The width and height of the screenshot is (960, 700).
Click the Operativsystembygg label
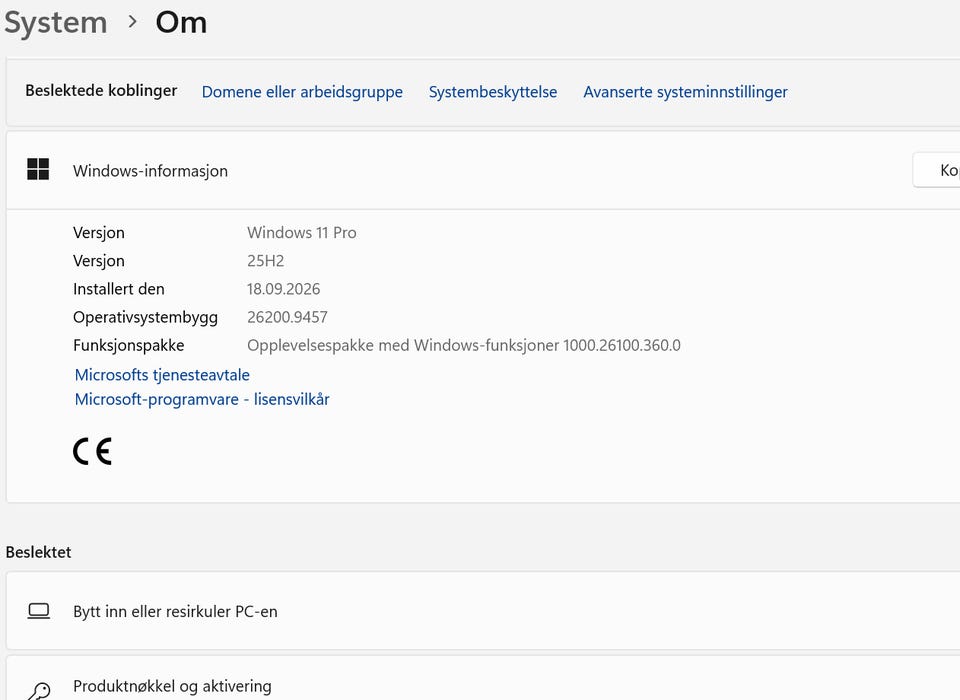145,317
